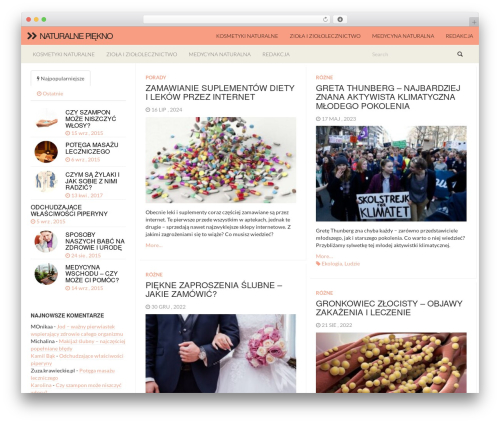The image size is (500, 423).
Task: Open comment link Makijaż dzienny by Michalina
Action: point(78,345)
